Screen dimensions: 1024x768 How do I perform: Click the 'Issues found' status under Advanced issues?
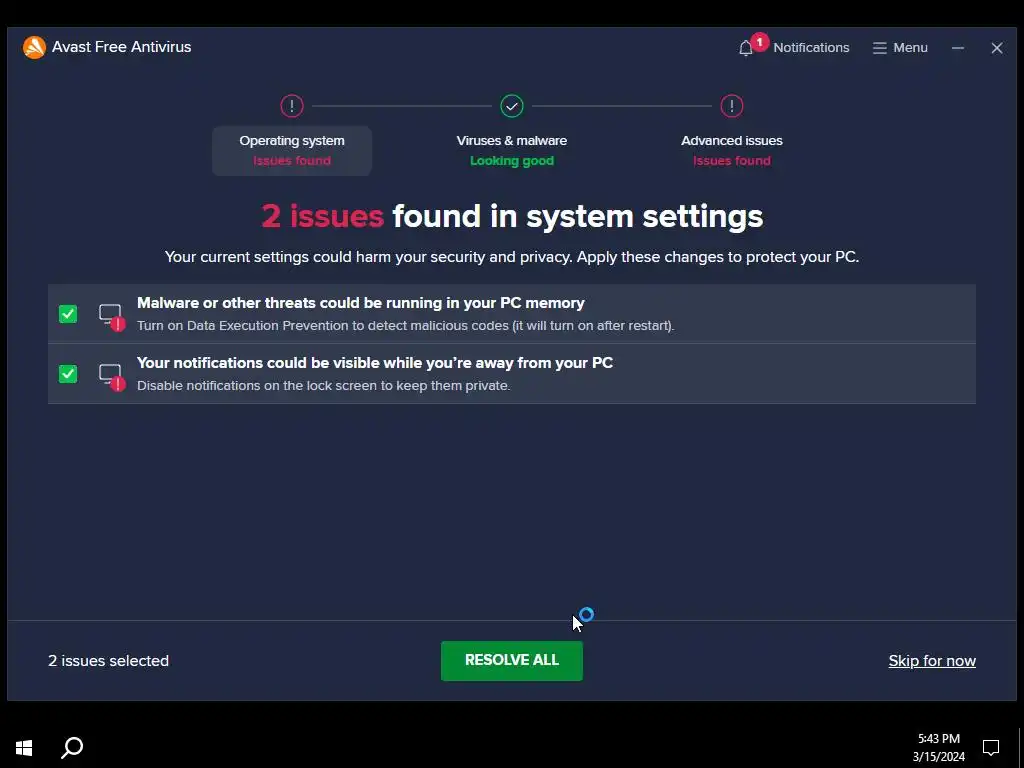point(731,161)
